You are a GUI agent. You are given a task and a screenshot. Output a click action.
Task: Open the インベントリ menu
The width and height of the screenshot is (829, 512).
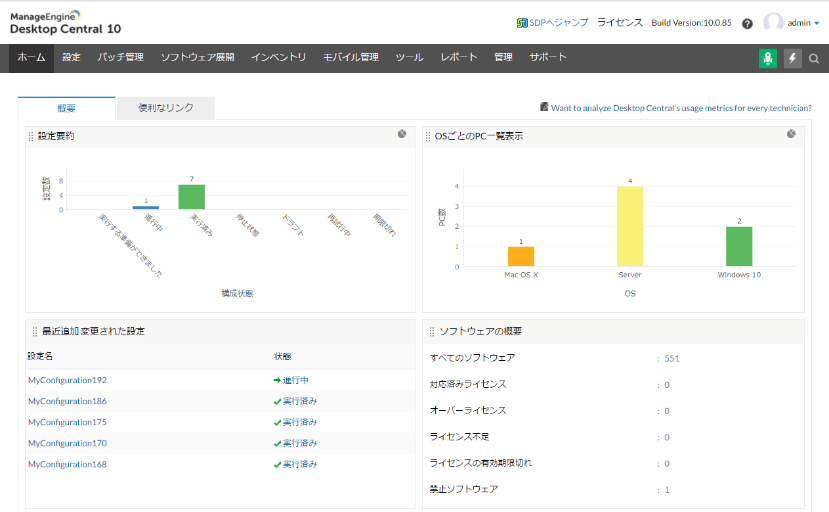pos(278,58)
